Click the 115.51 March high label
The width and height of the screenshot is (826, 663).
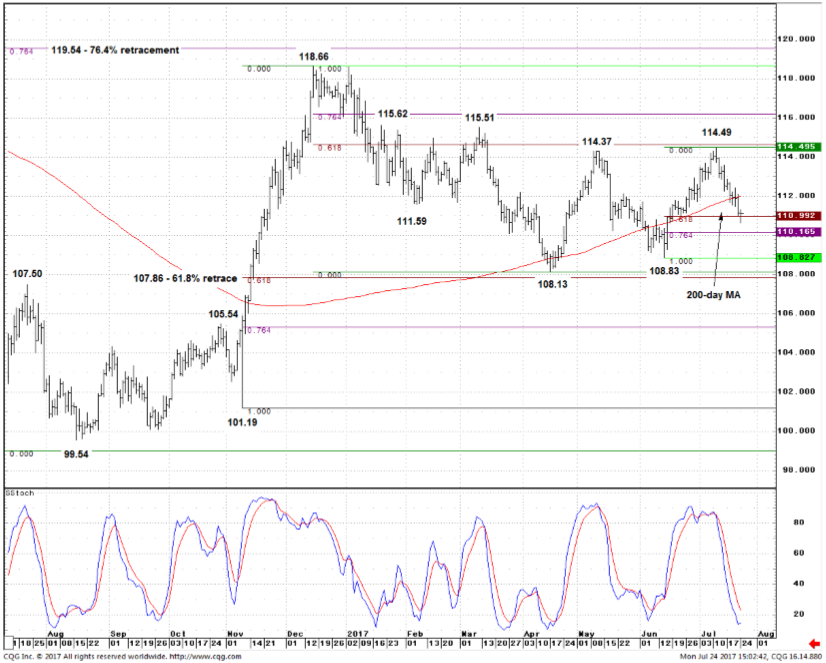(x=481, y=117)
